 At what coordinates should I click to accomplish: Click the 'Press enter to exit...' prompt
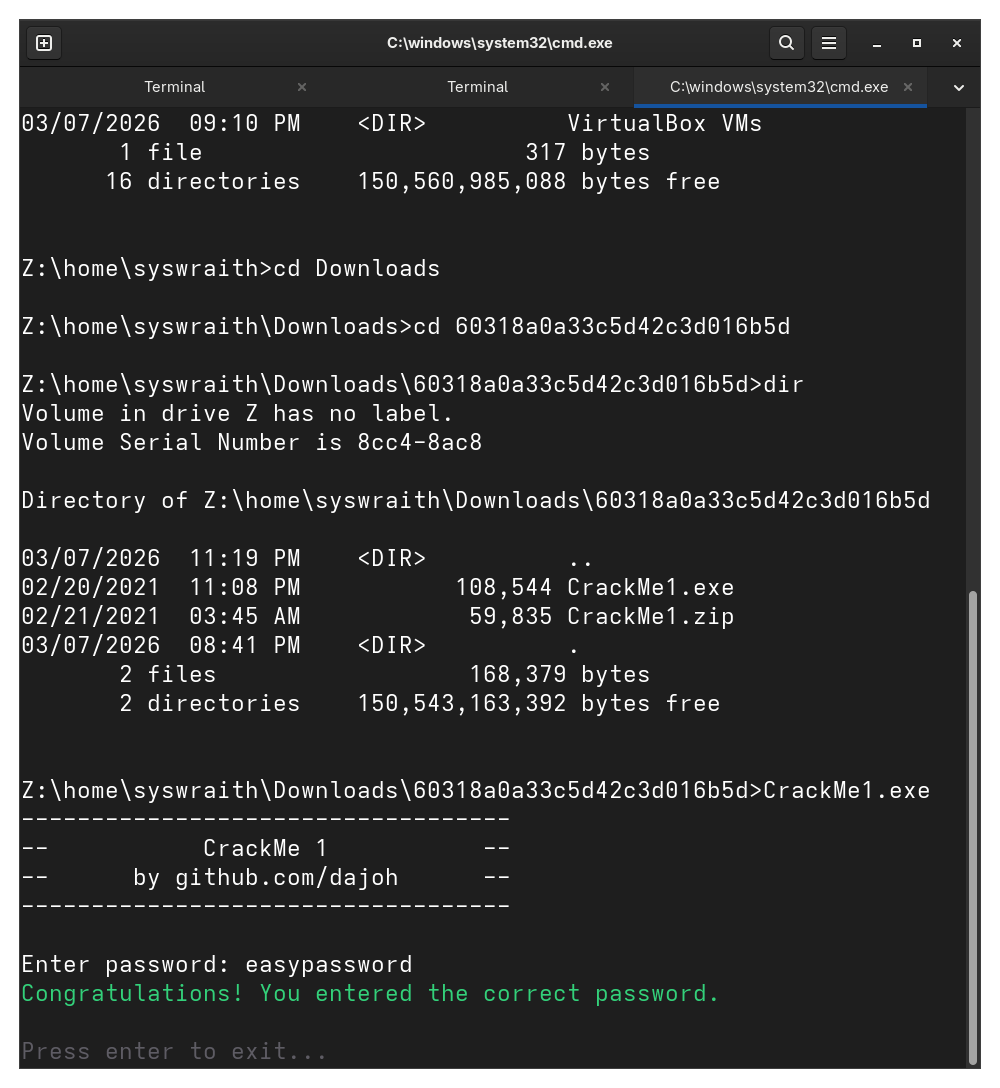click(174, 1051)
